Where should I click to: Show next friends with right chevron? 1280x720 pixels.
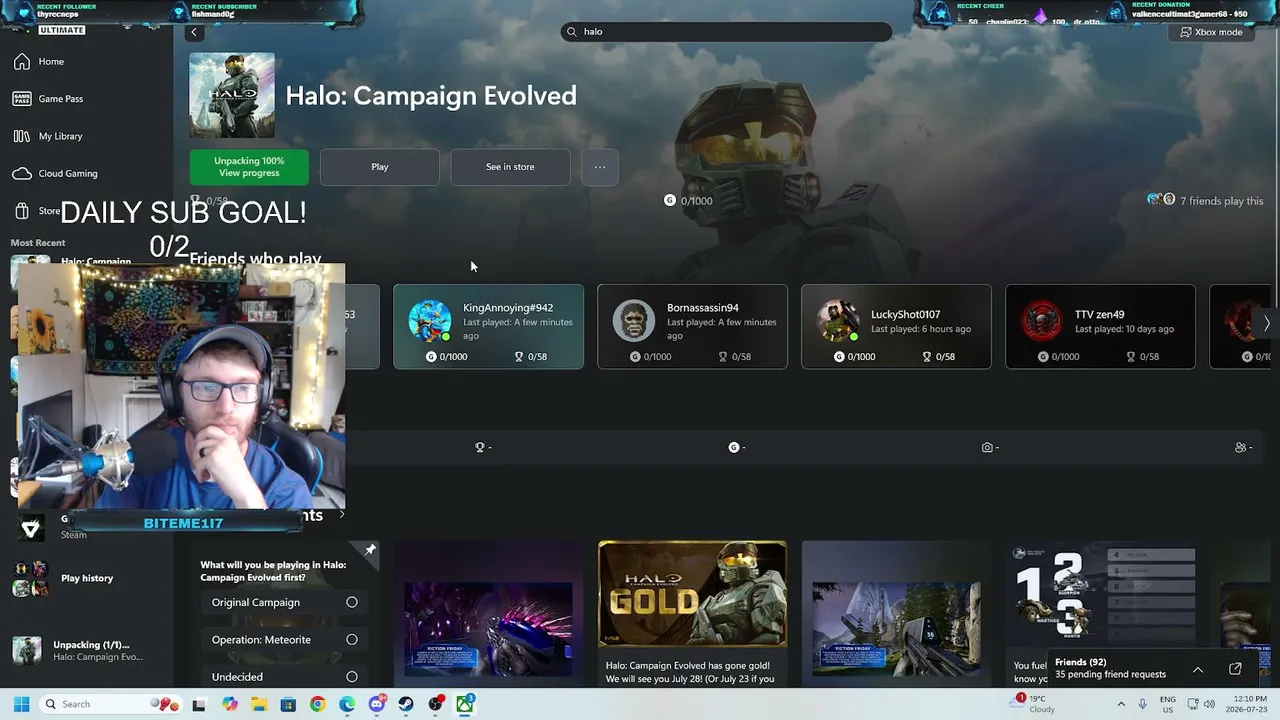(1267, 323)
